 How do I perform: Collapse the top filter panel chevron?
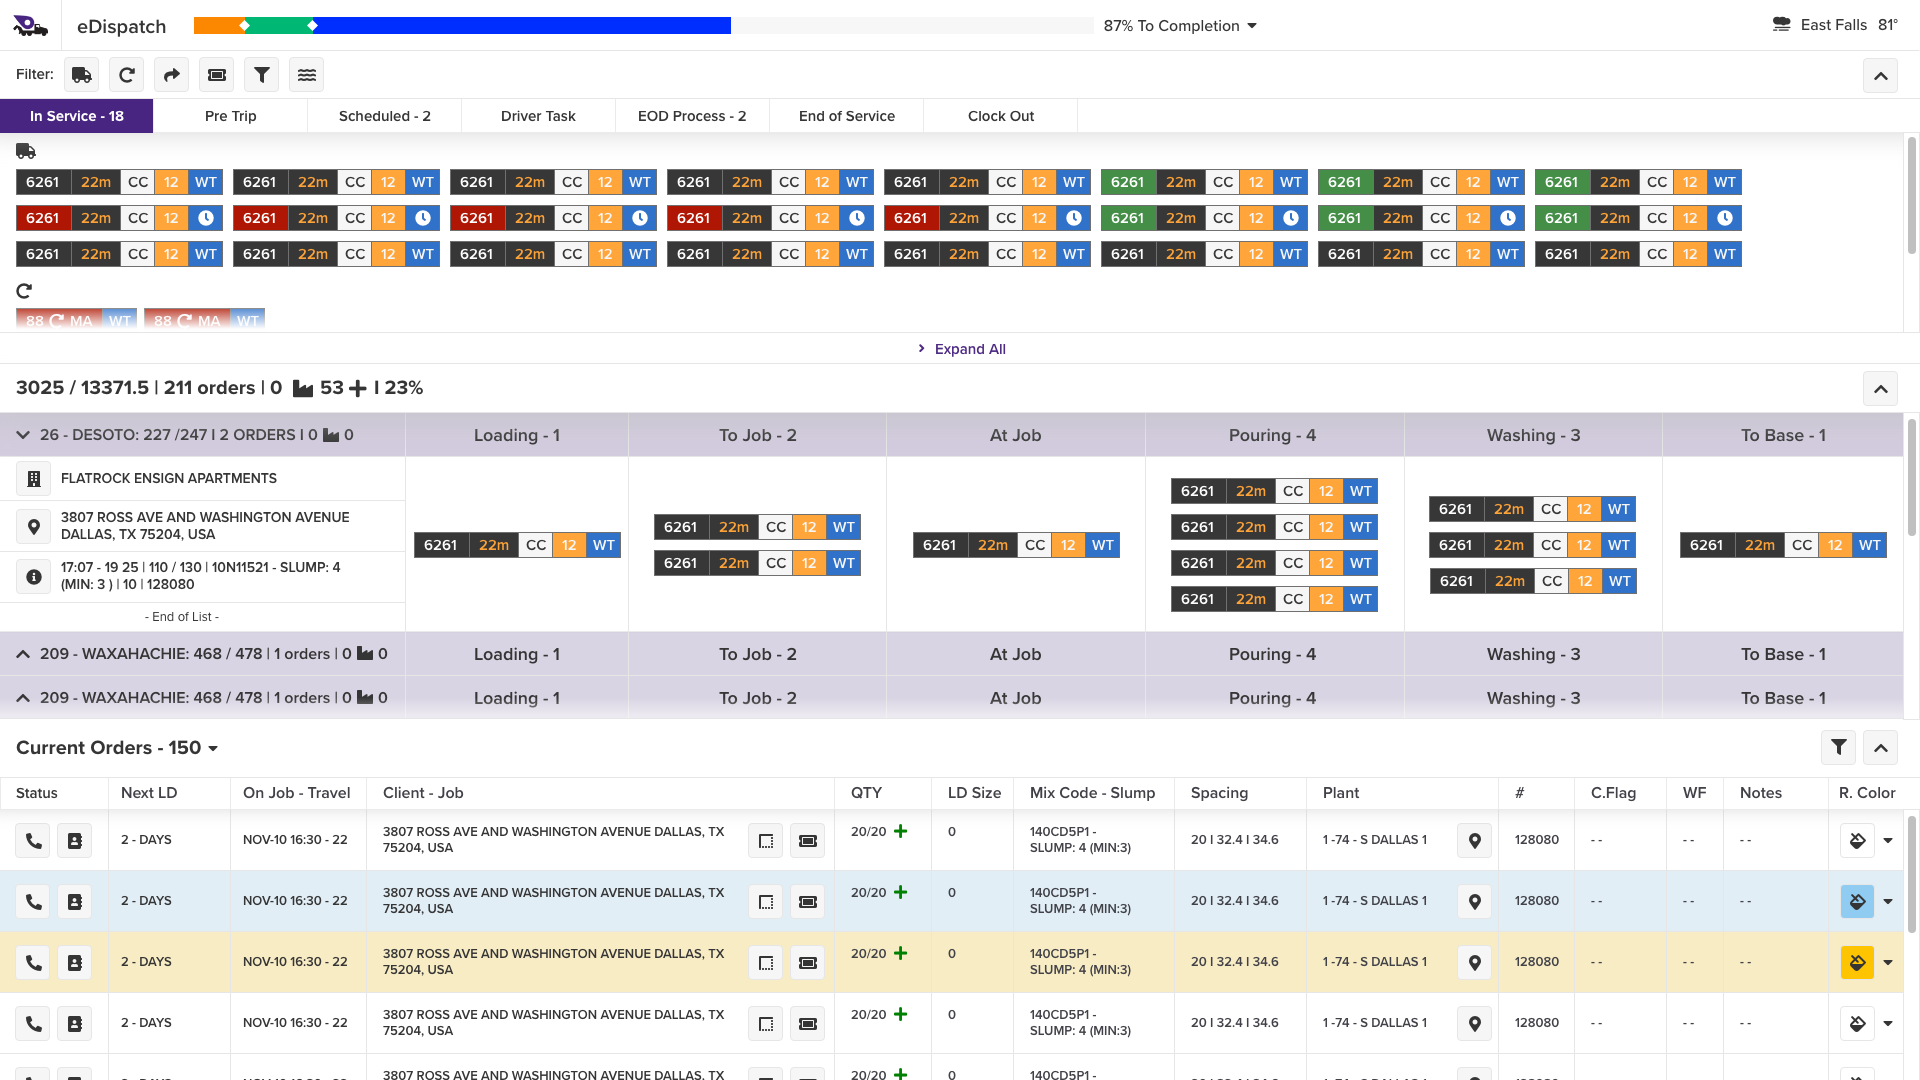tap(1880, 76)
